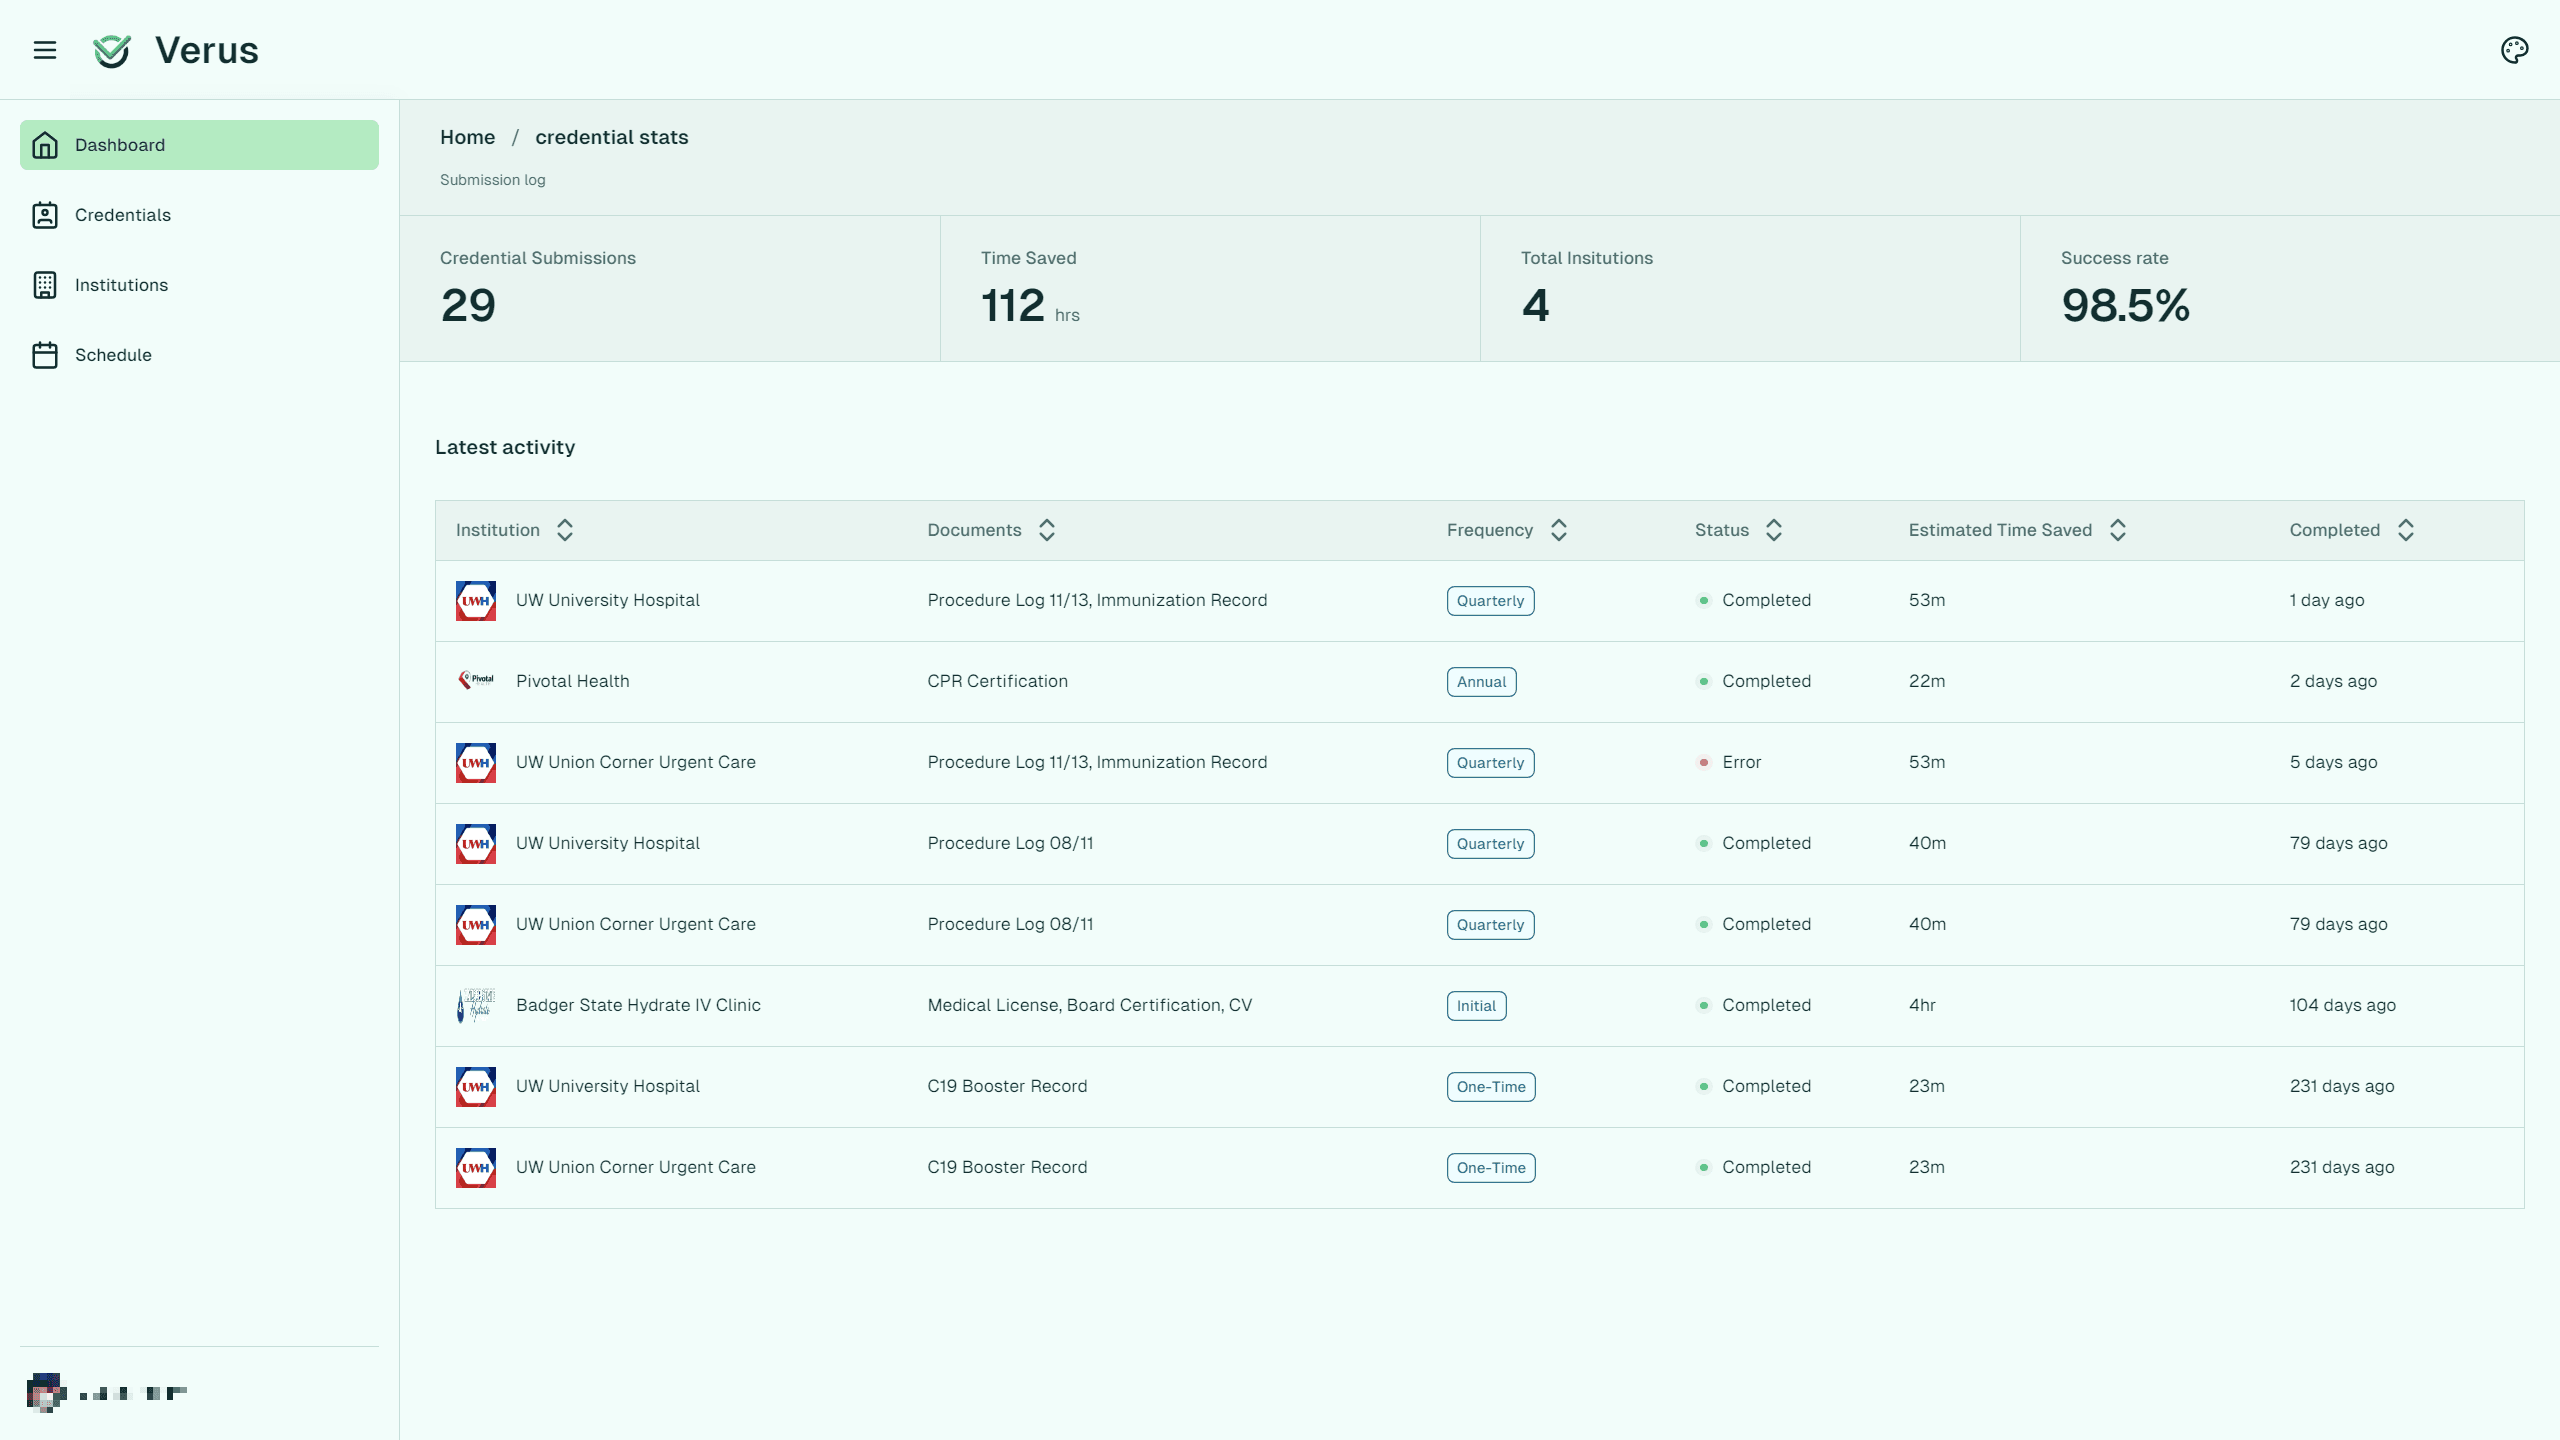Viewport: 2560px width, 1440px height.
Task: Switch to the Credentials section
Action: click(122, 214)
